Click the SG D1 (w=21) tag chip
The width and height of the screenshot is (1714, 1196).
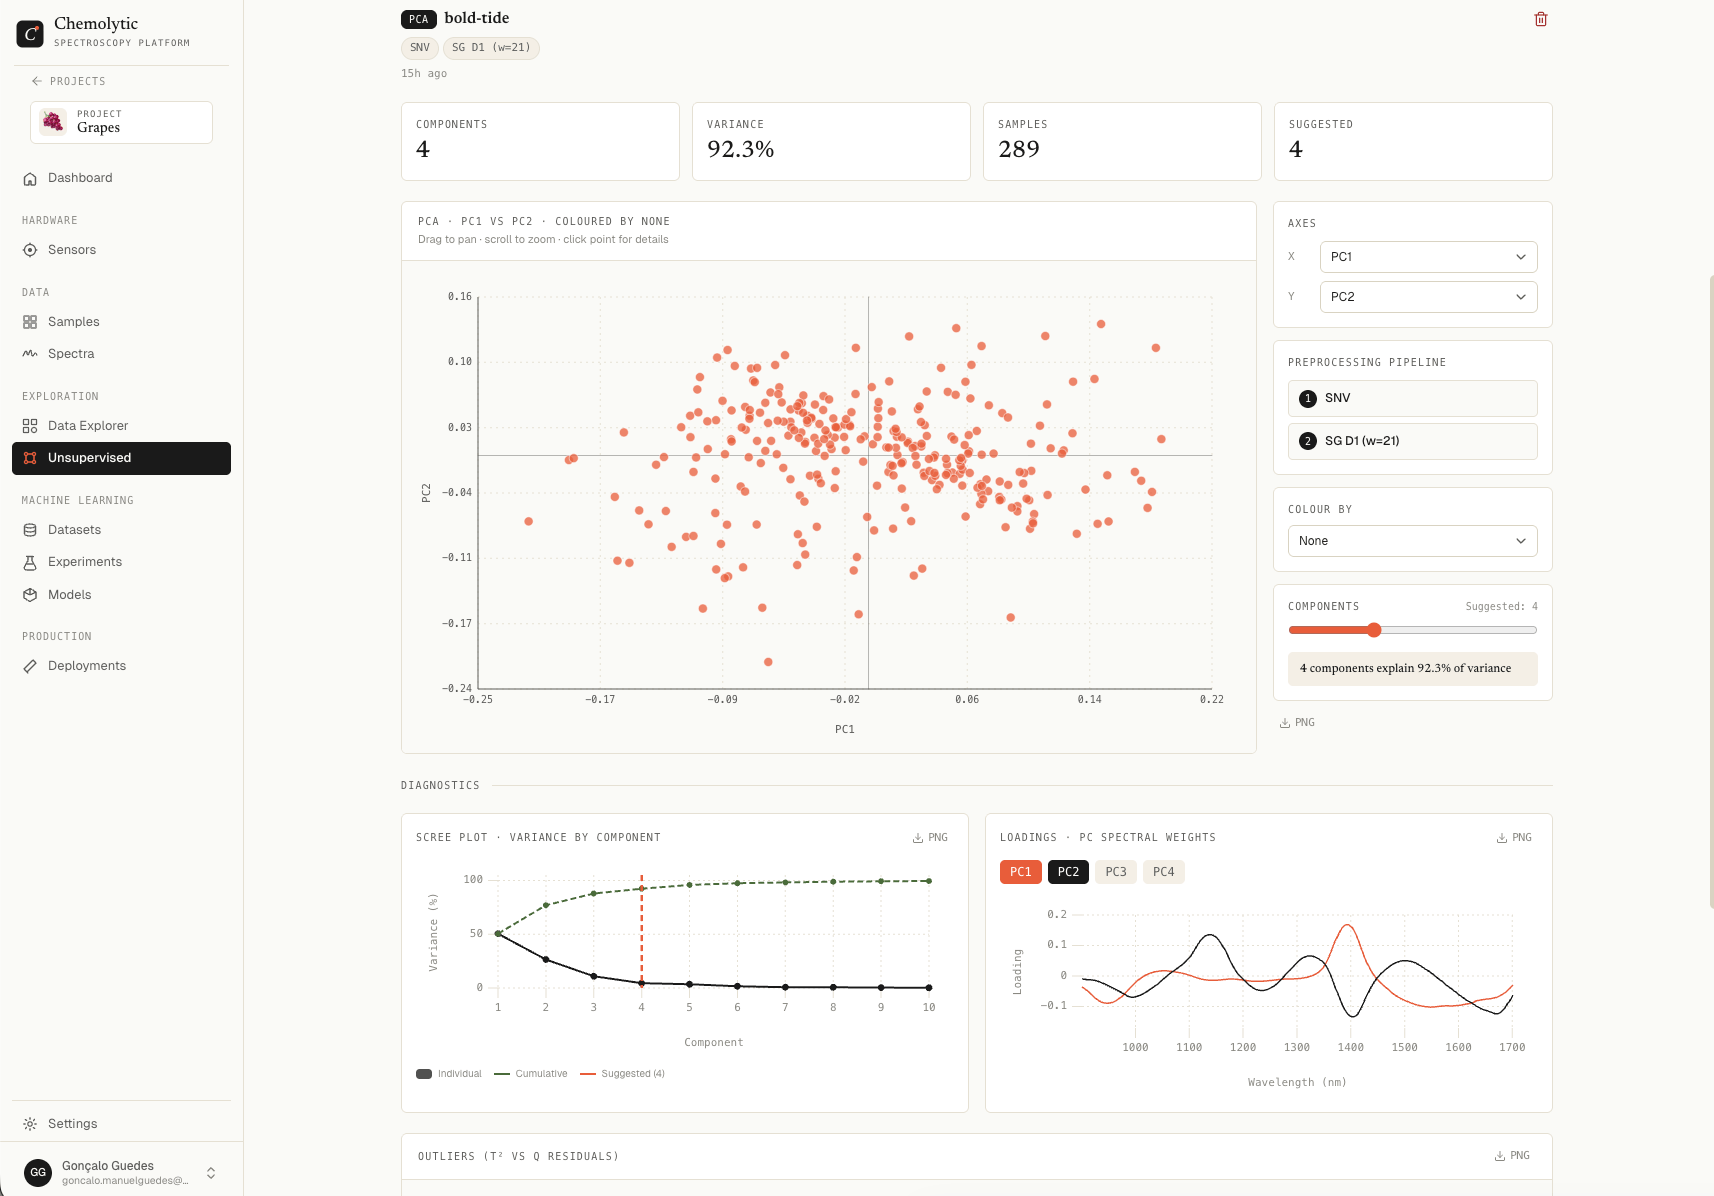(491, 48)
